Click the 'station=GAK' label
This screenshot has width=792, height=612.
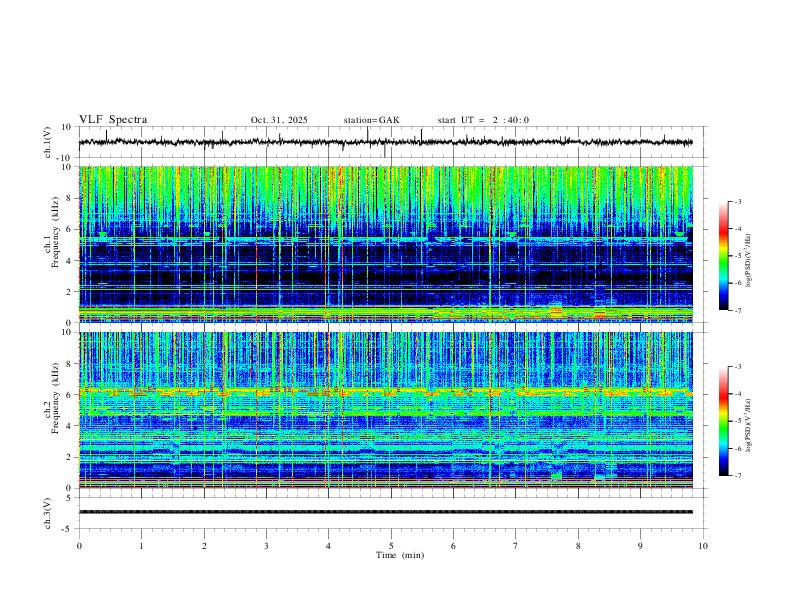click(x=371, y=120)
